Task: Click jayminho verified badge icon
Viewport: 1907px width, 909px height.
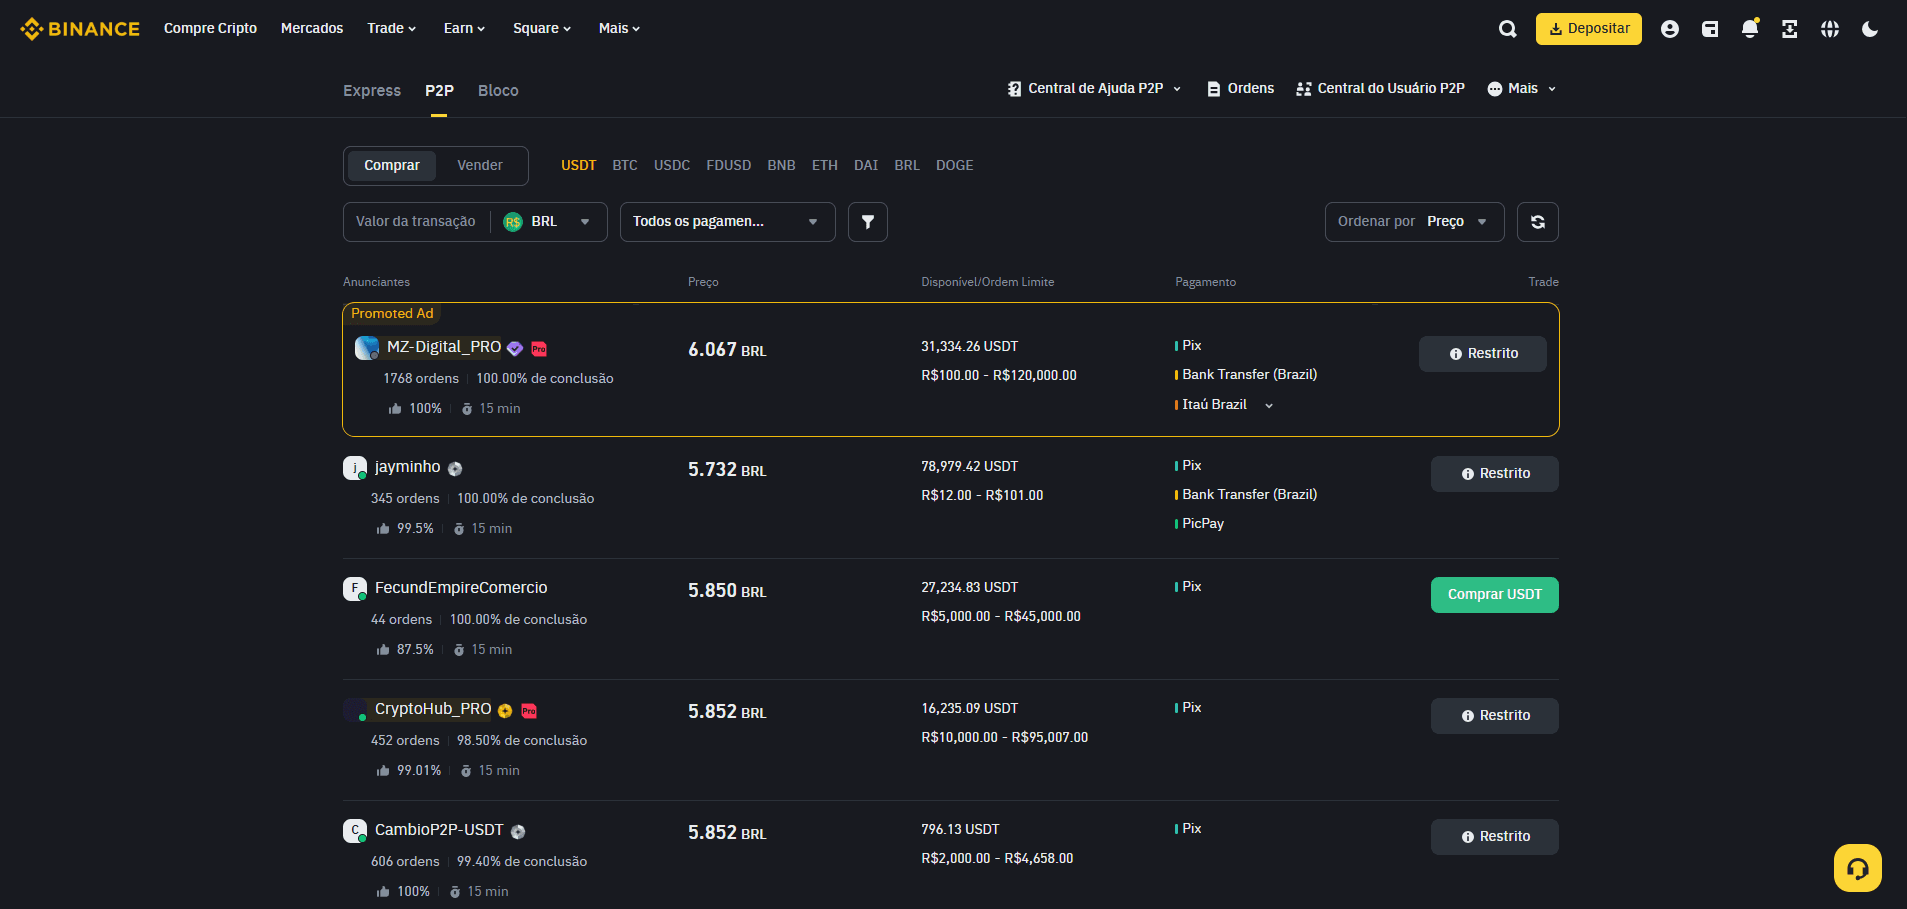Action: point(455,468)
